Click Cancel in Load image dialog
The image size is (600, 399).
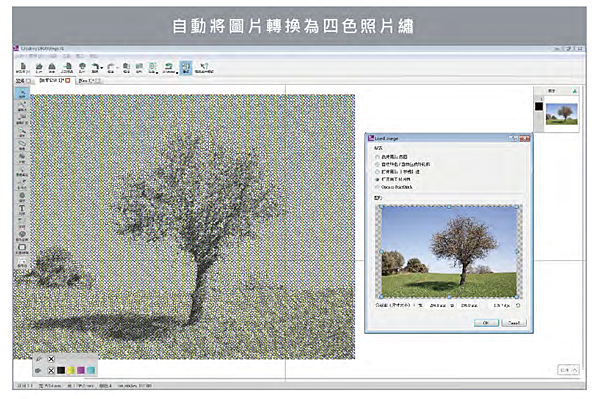pyautogui.click(x=514, y=323)
